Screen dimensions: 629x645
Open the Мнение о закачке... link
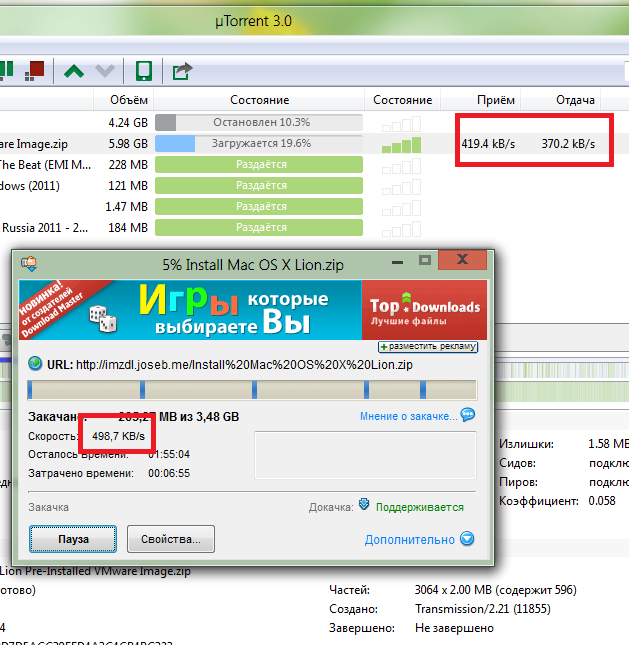pos(409,416)
